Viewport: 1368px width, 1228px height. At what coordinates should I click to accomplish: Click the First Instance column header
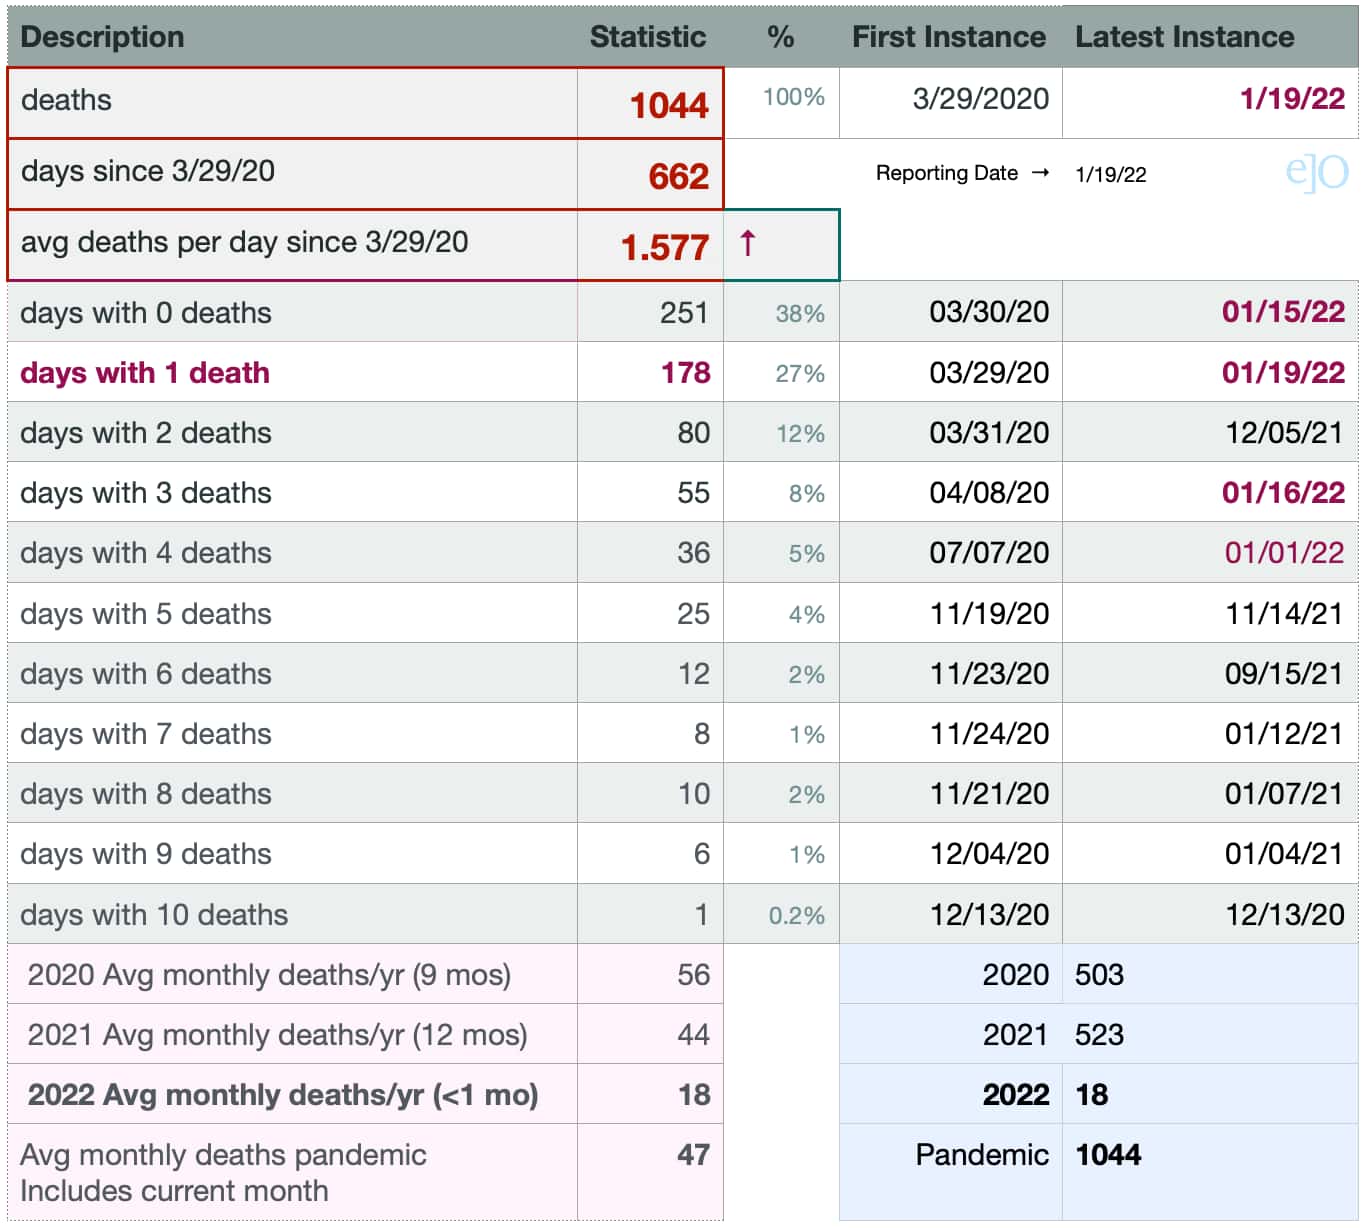948,37
